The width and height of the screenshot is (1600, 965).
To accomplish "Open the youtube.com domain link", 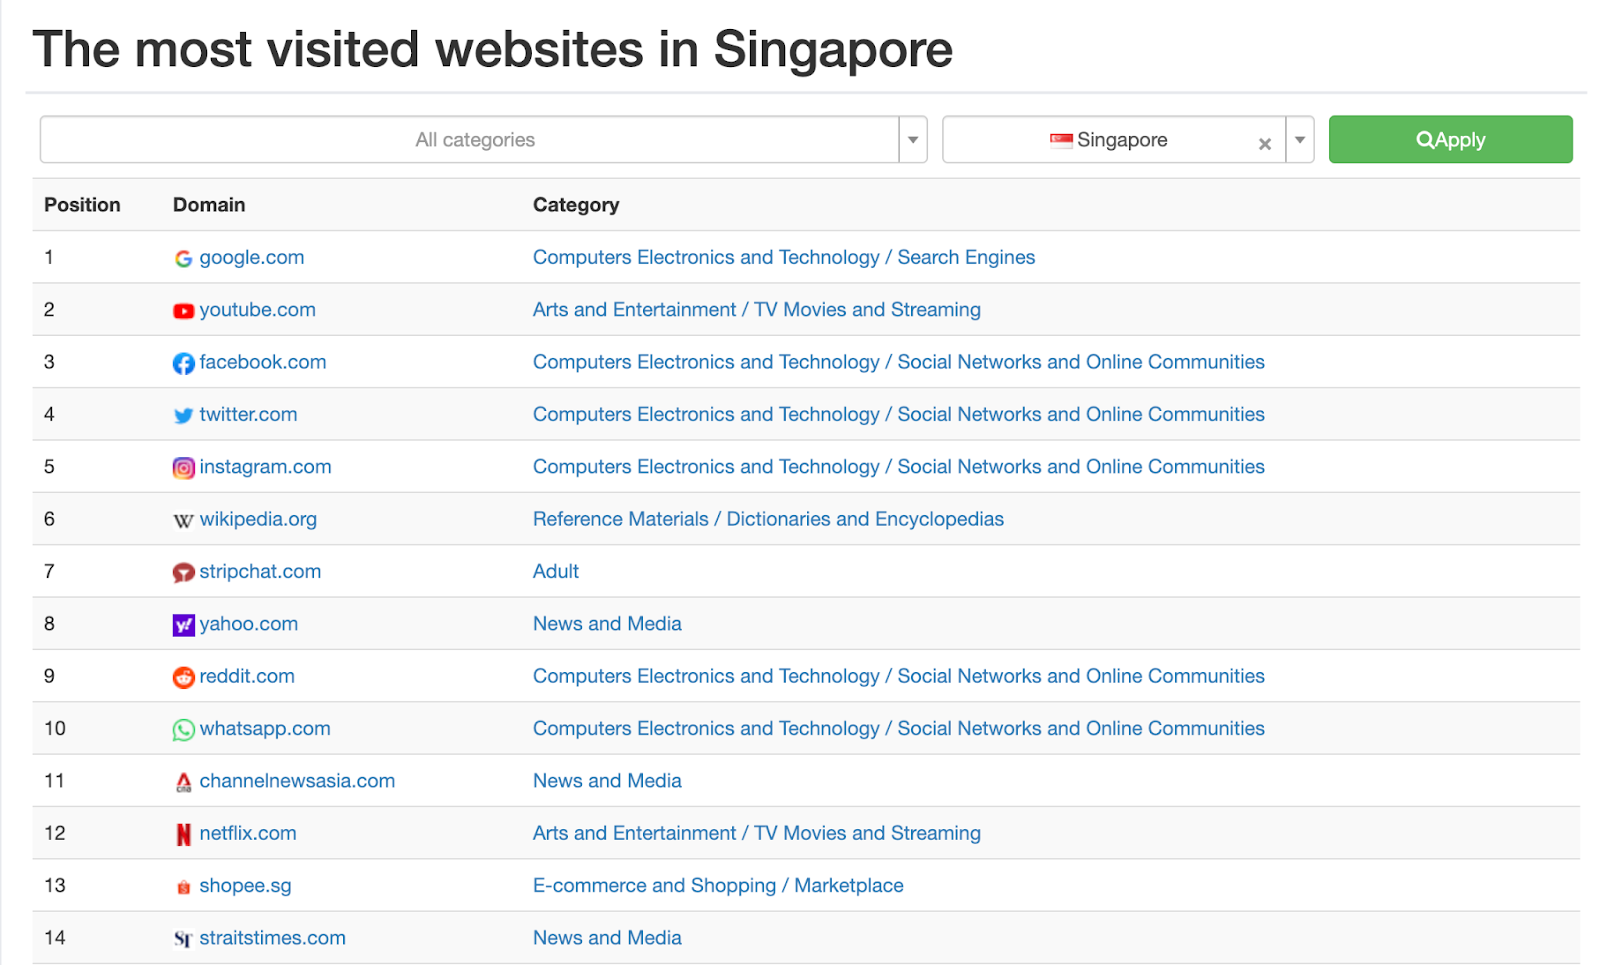I will click(257, 310).
